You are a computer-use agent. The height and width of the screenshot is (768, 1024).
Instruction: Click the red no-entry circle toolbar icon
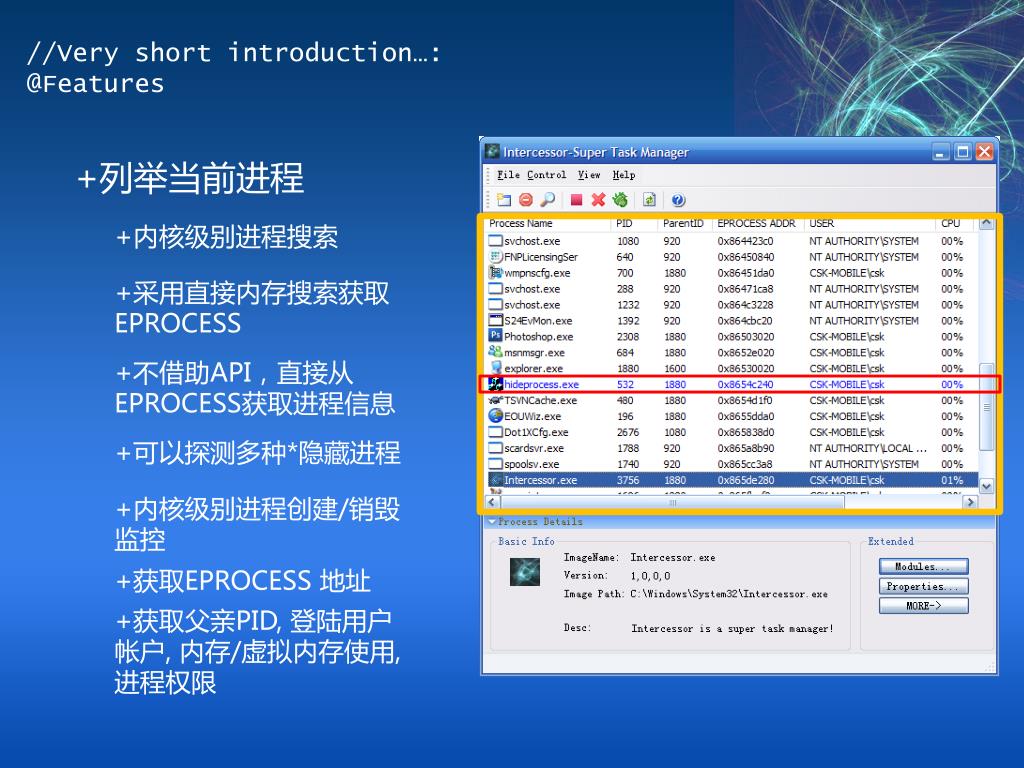click(x=526, y=200)
